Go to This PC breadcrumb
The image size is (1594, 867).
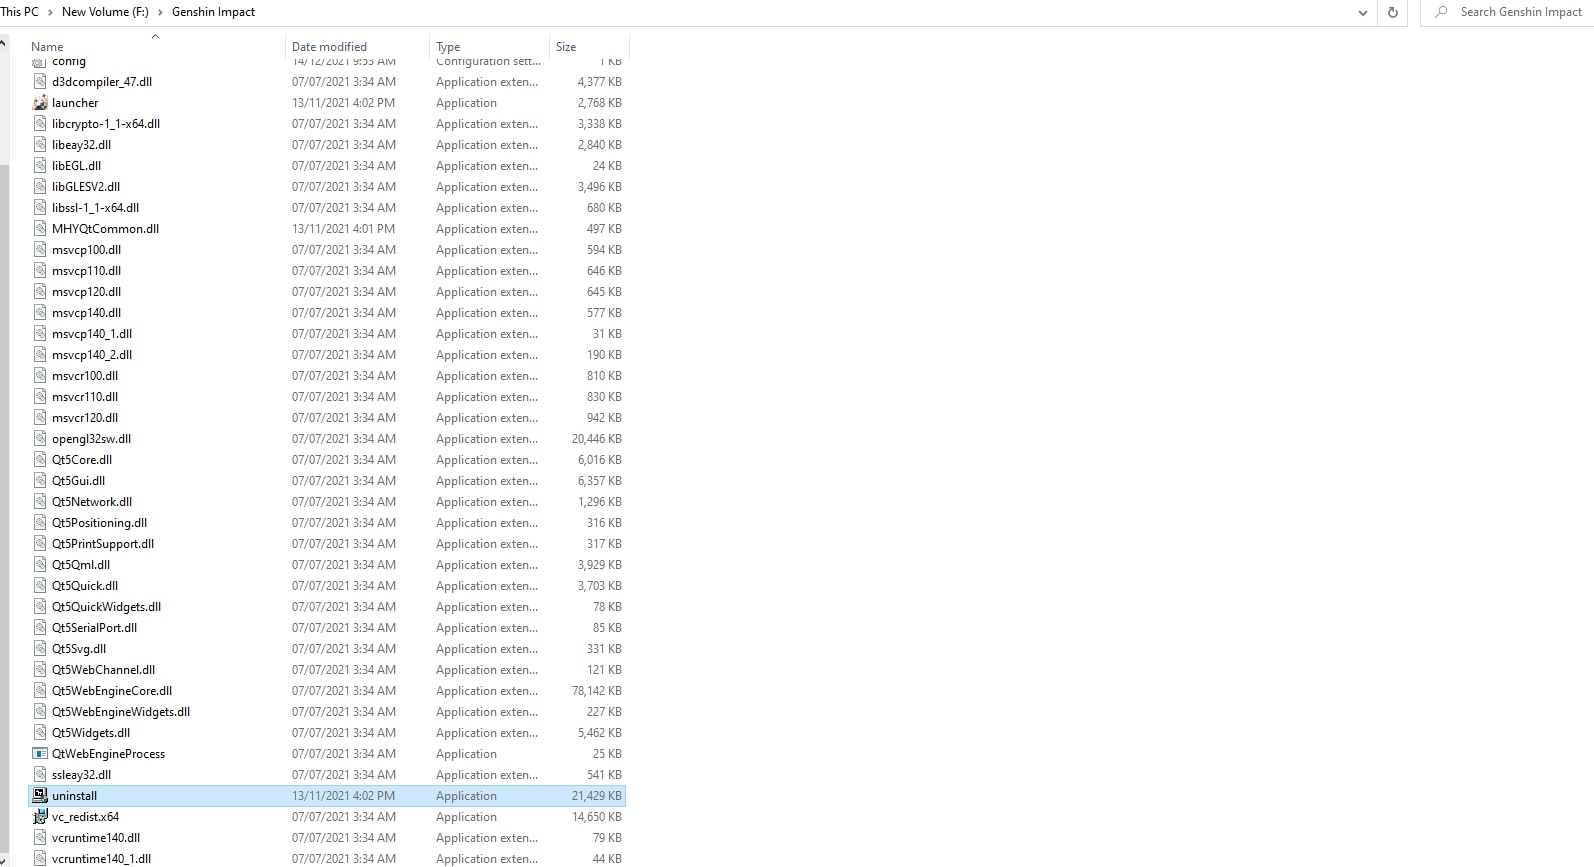pos(20,12)
